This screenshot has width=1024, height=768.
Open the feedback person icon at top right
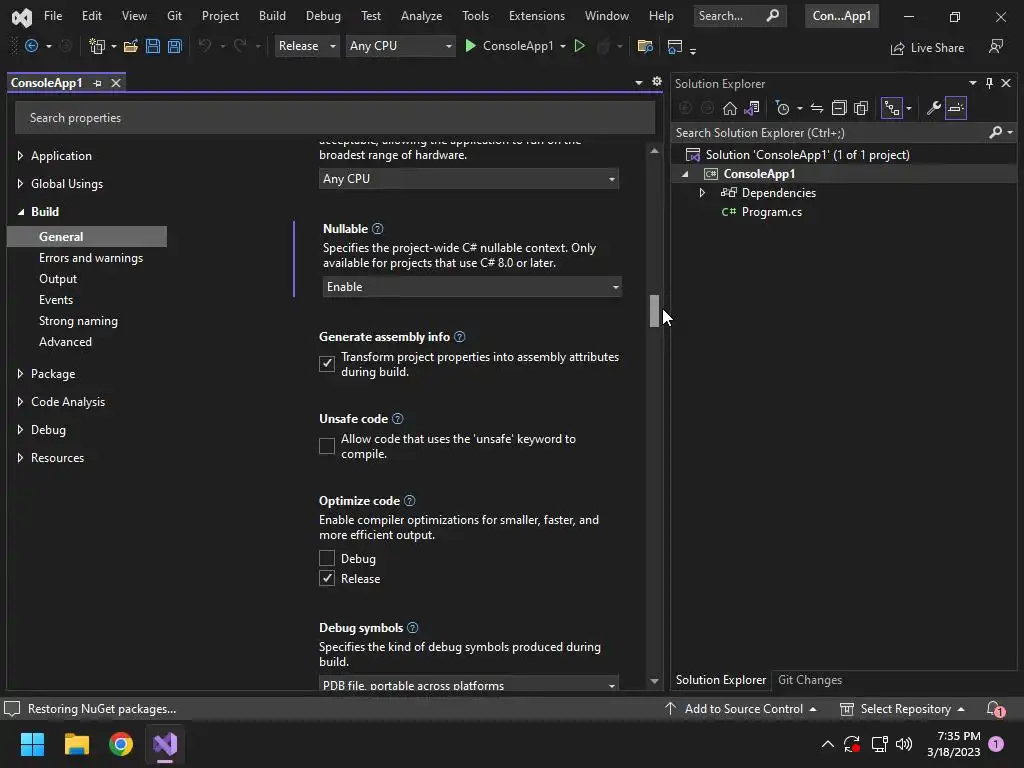pos(995,46)
